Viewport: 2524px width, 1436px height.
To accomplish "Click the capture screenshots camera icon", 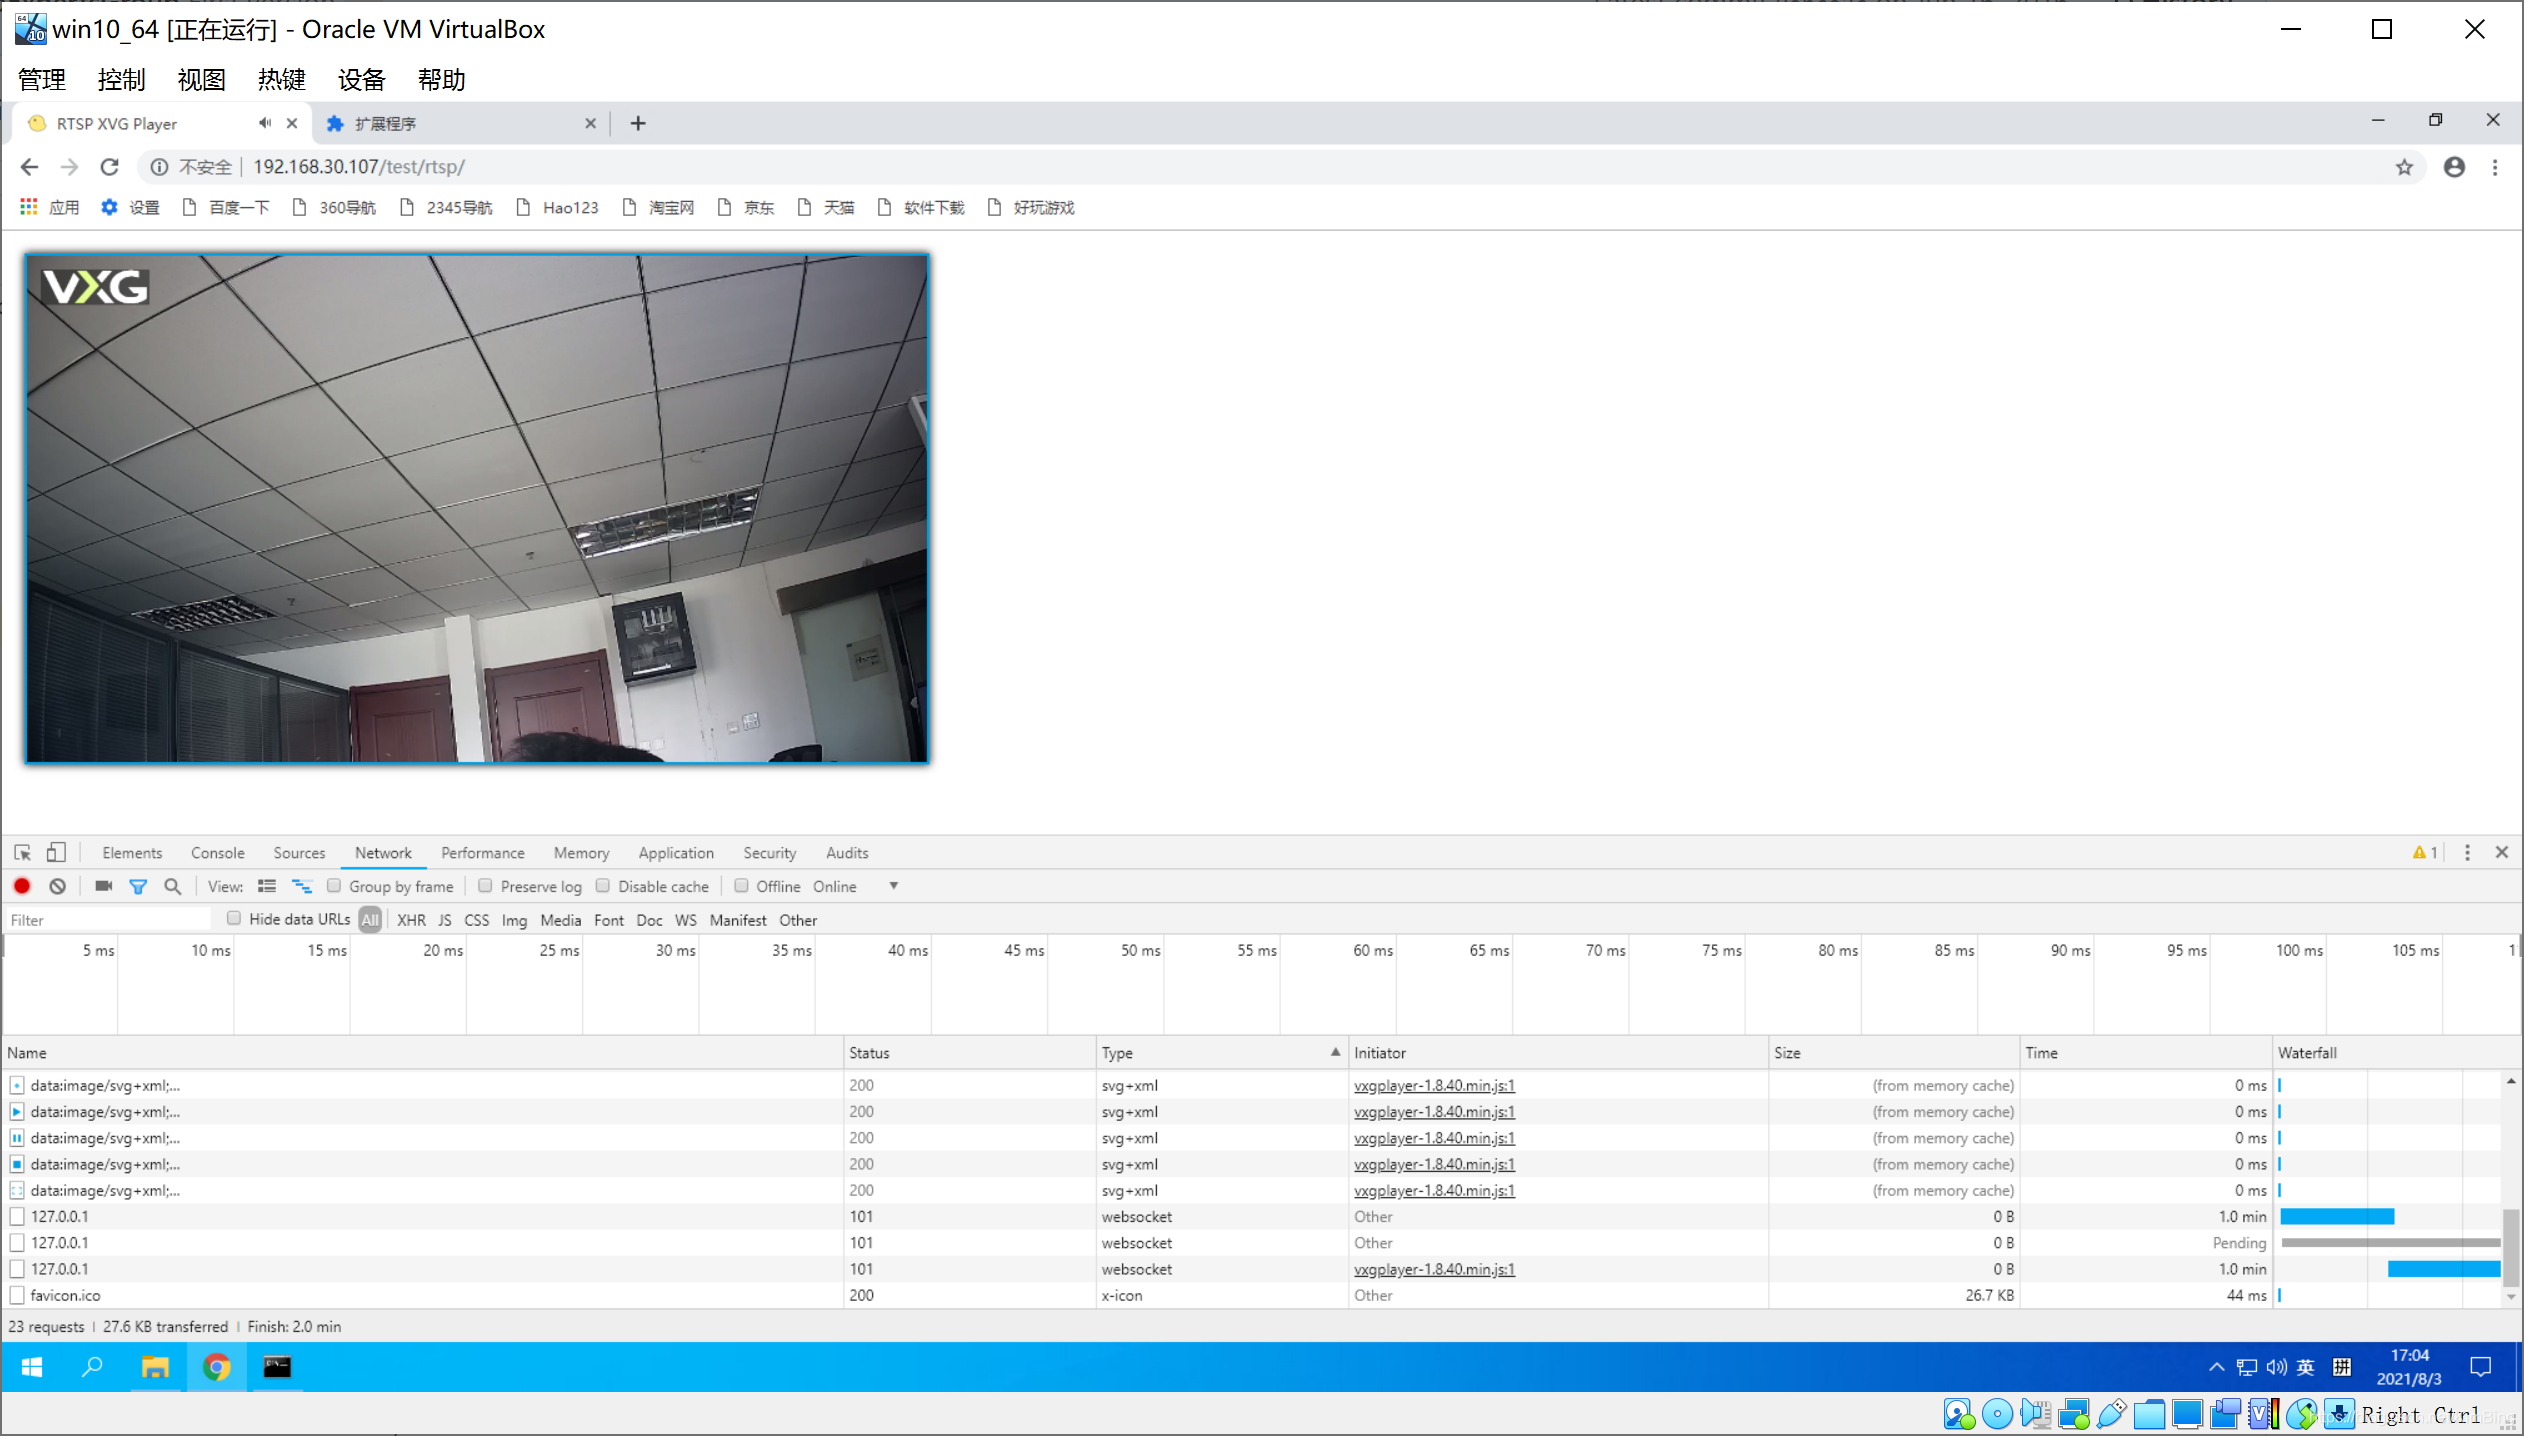I will coord(103,886).
